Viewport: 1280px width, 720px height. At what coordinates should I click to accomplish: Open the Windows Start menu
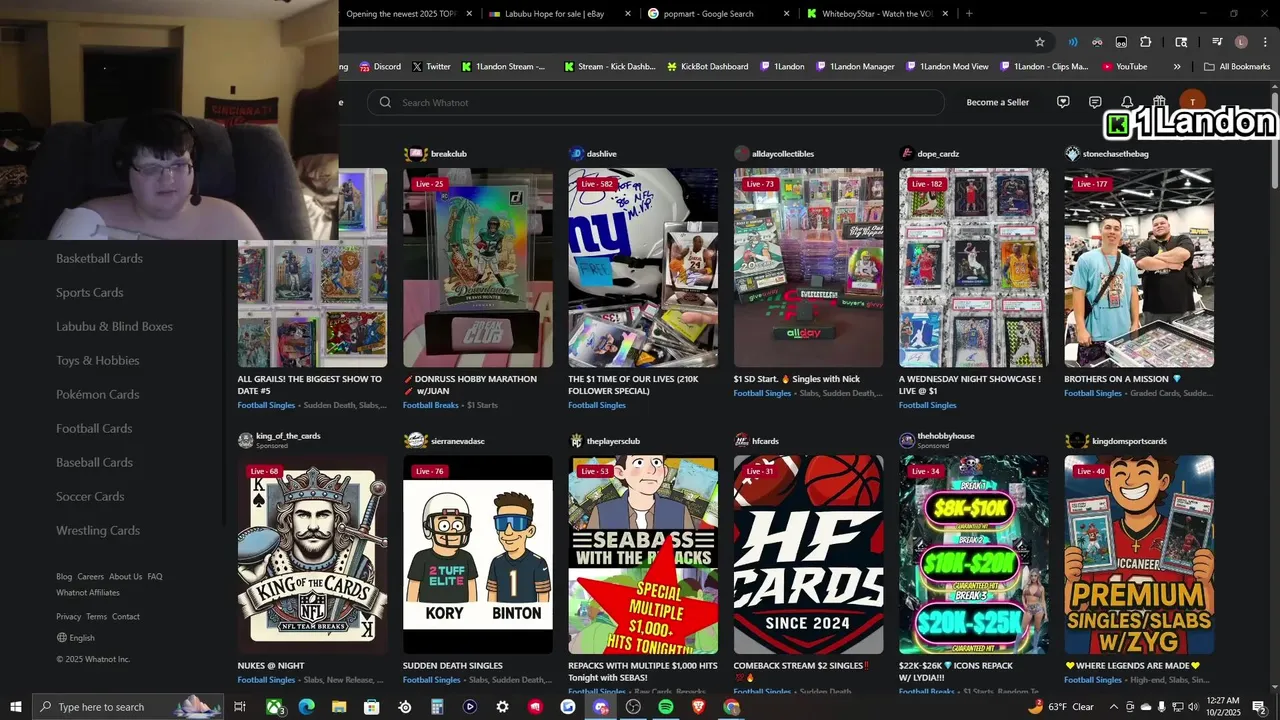[x=16, y=707]
